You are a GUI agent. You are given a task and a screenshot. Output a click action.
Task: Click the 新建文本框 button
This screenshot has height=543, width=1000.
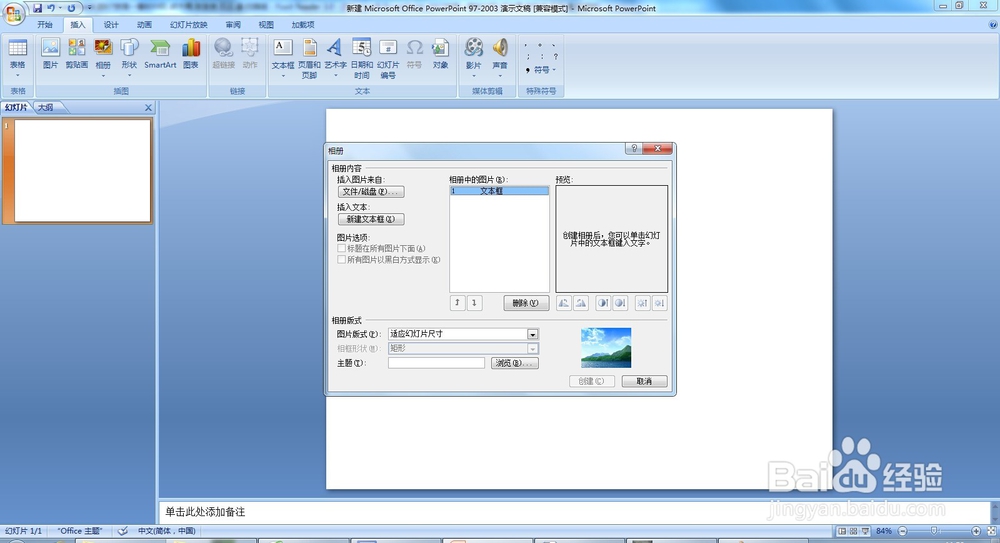click(x=371, y=219)
